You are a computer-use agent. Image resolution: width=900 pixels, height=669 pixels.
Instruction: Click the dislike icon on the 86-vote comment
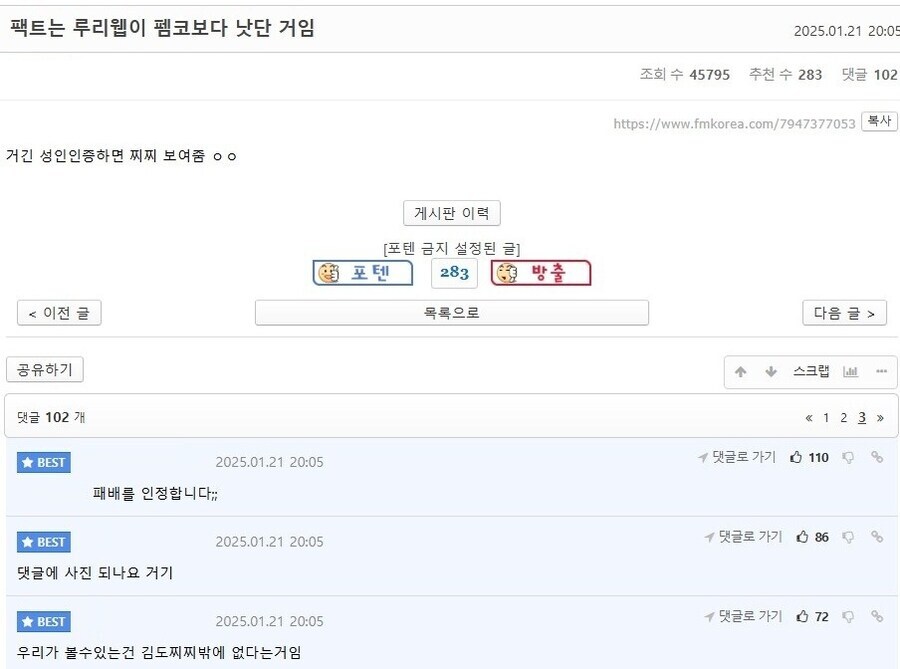849,537
